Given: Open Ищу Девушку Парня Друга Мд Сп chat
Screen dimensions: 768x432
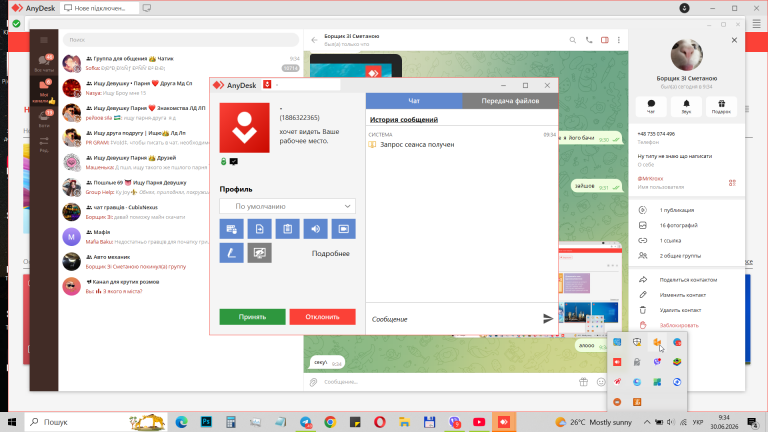Looking at the screenshot, I should 134,88.
